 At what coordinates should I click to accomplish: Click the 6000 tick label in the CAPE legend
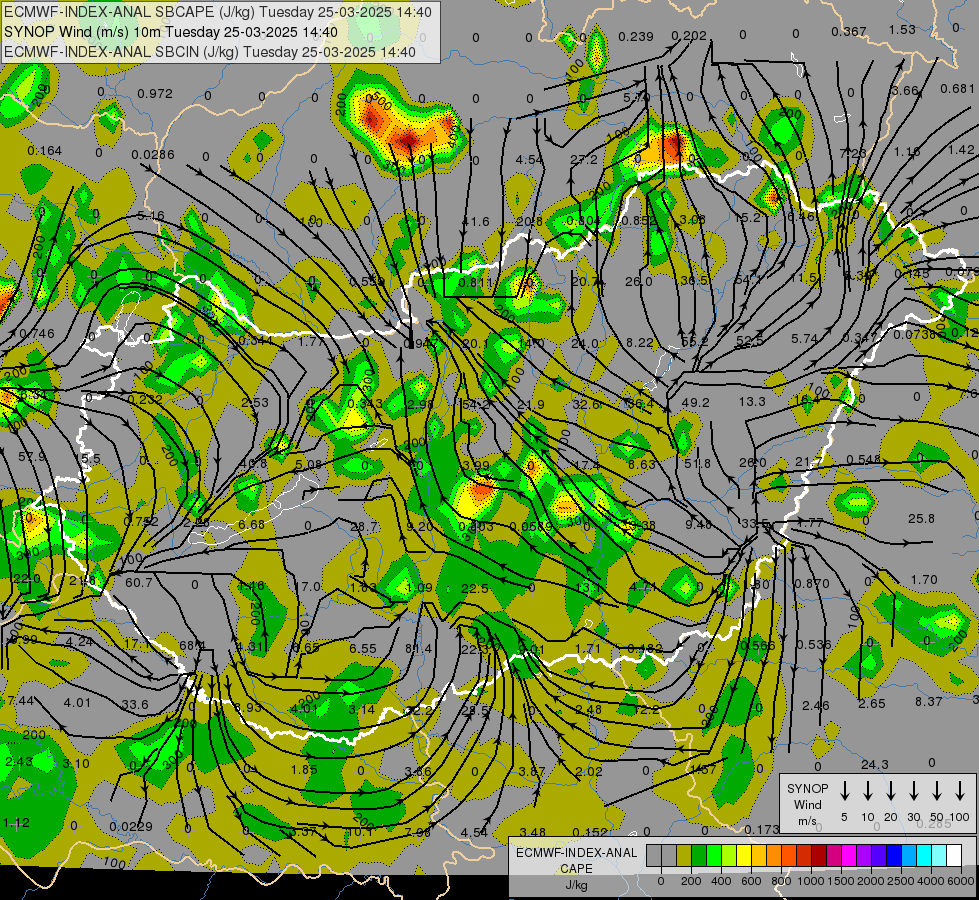(961, 881)
